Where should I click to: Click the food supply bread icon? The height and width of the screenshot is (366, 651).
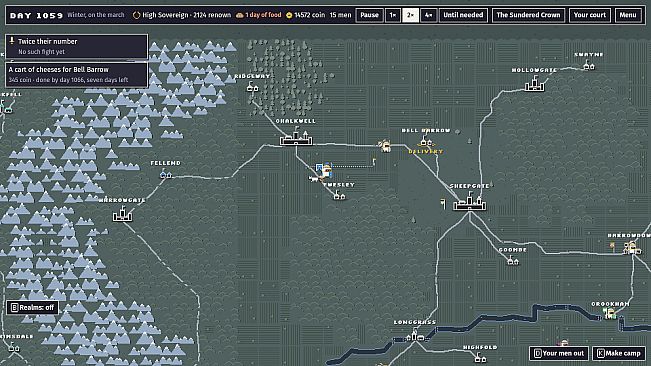tap(240, 15)
